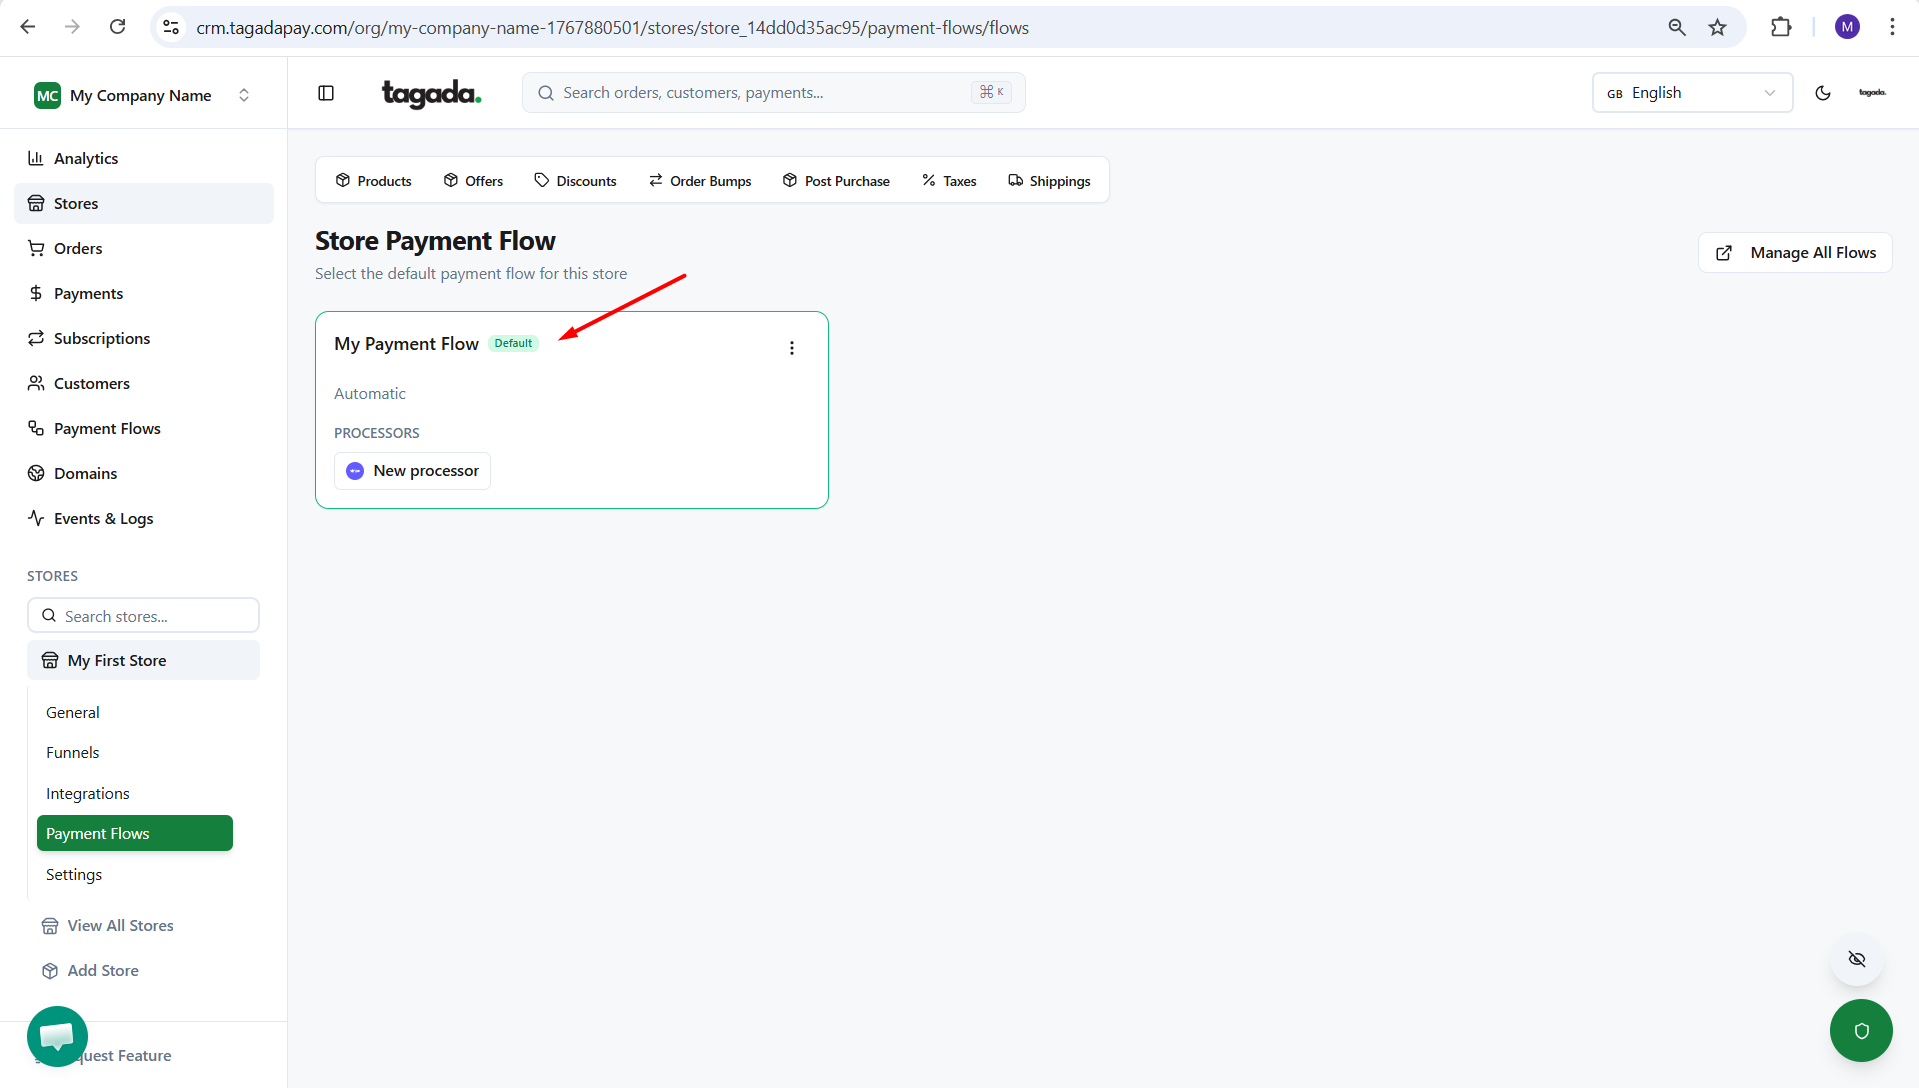Screen dimensions: 1919x1088
Task: Click the Add Store link
Action: tap(103, 970)
